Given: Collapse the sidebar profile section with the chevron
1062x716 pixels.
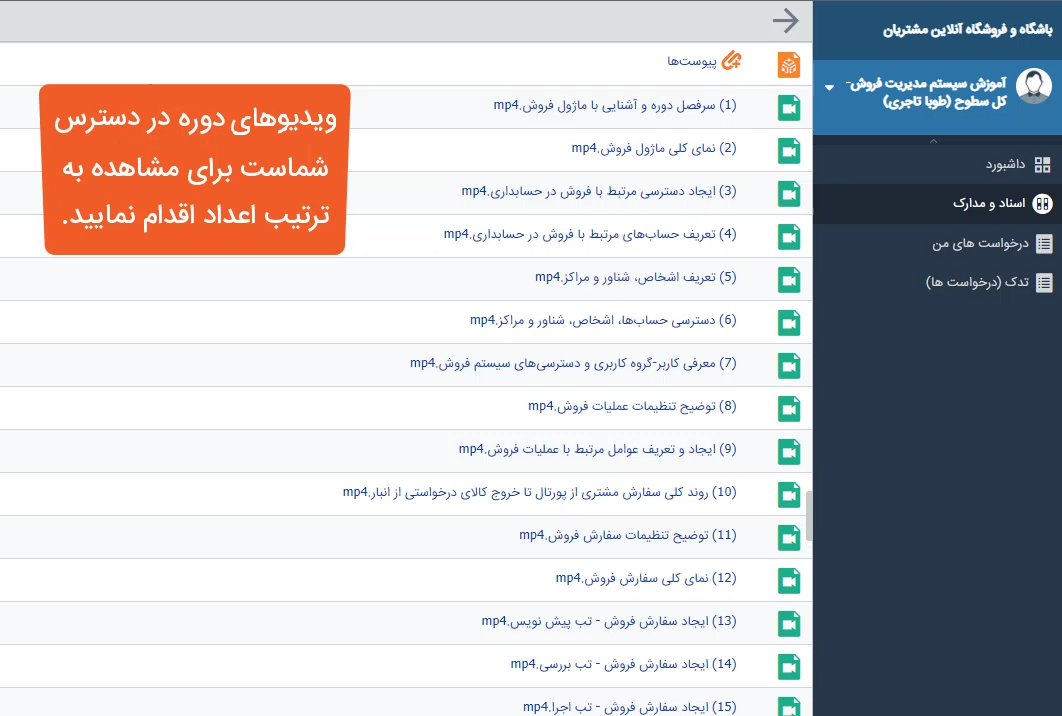Looking at the screenshot, I should (x=933, y=141).
